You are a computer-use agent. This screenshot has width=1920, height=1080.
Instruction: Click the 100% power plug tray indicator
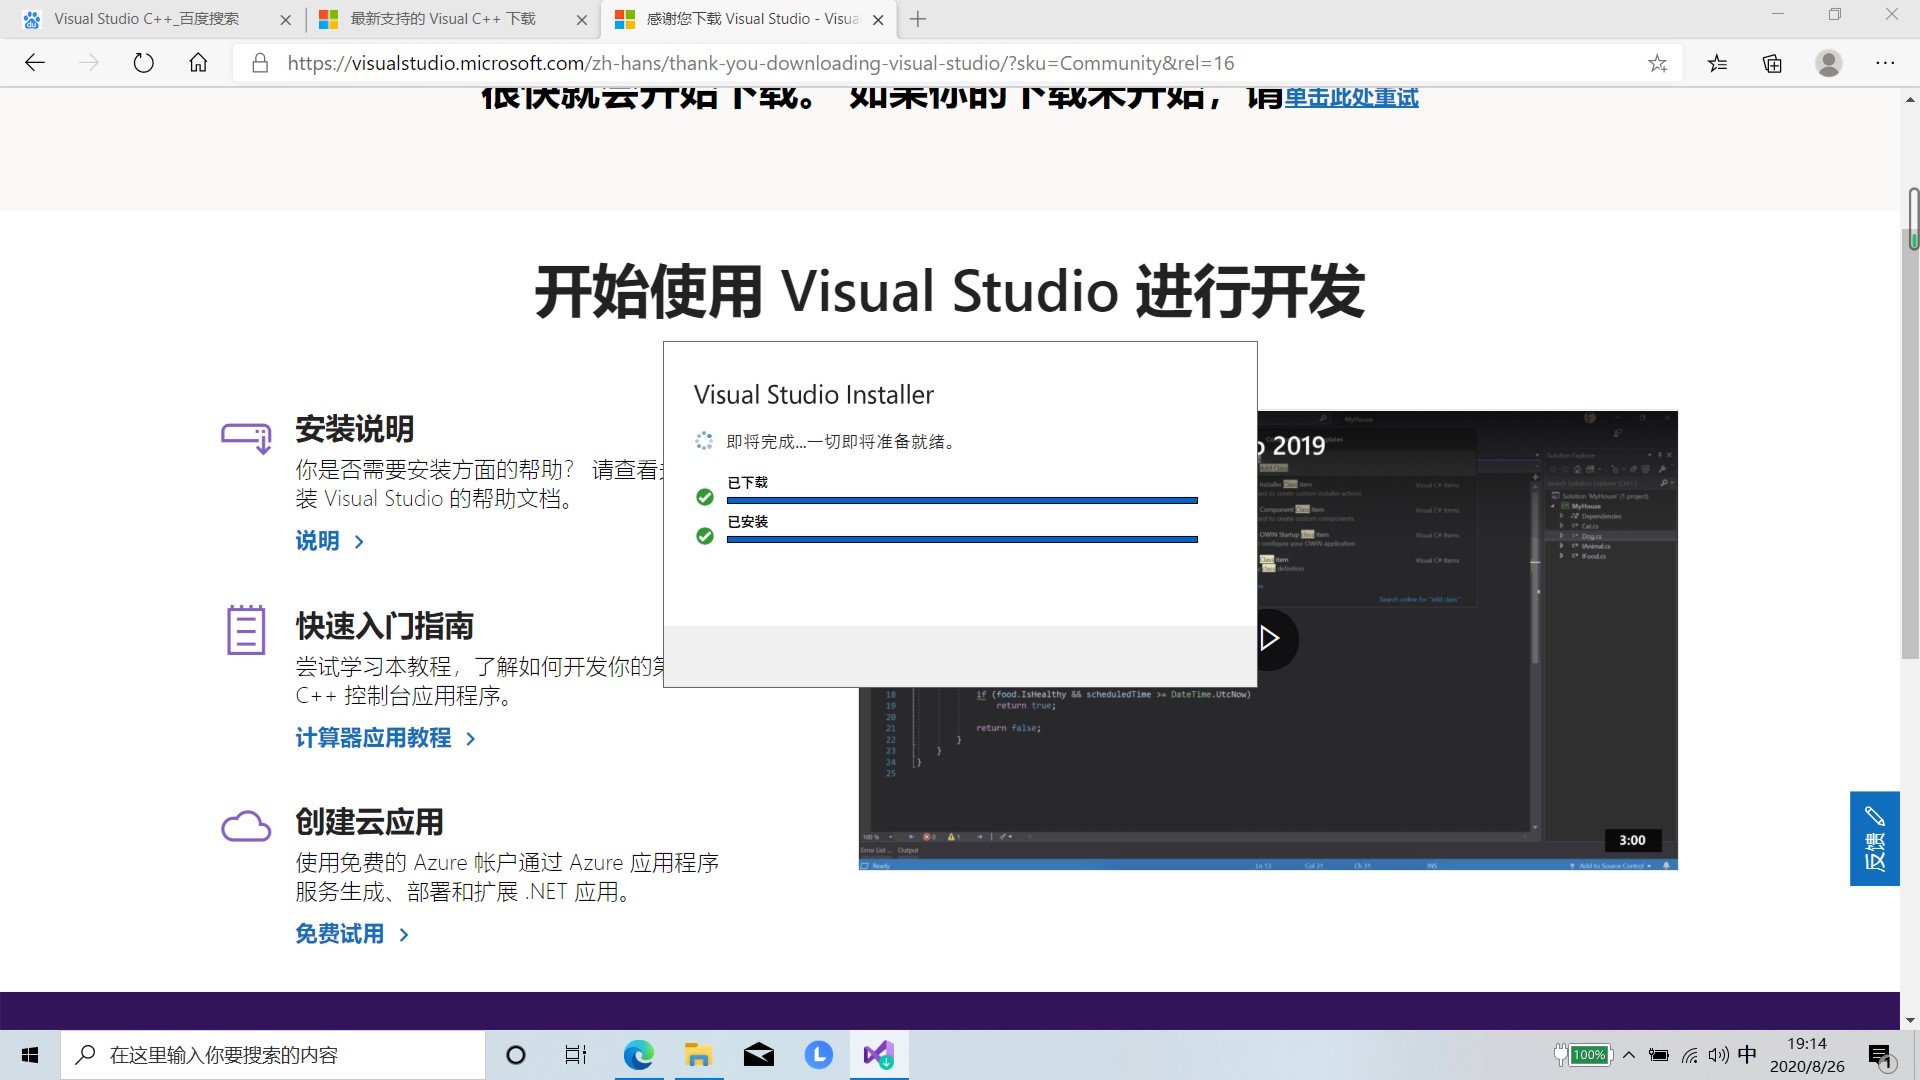(x=1583, y=1055)
